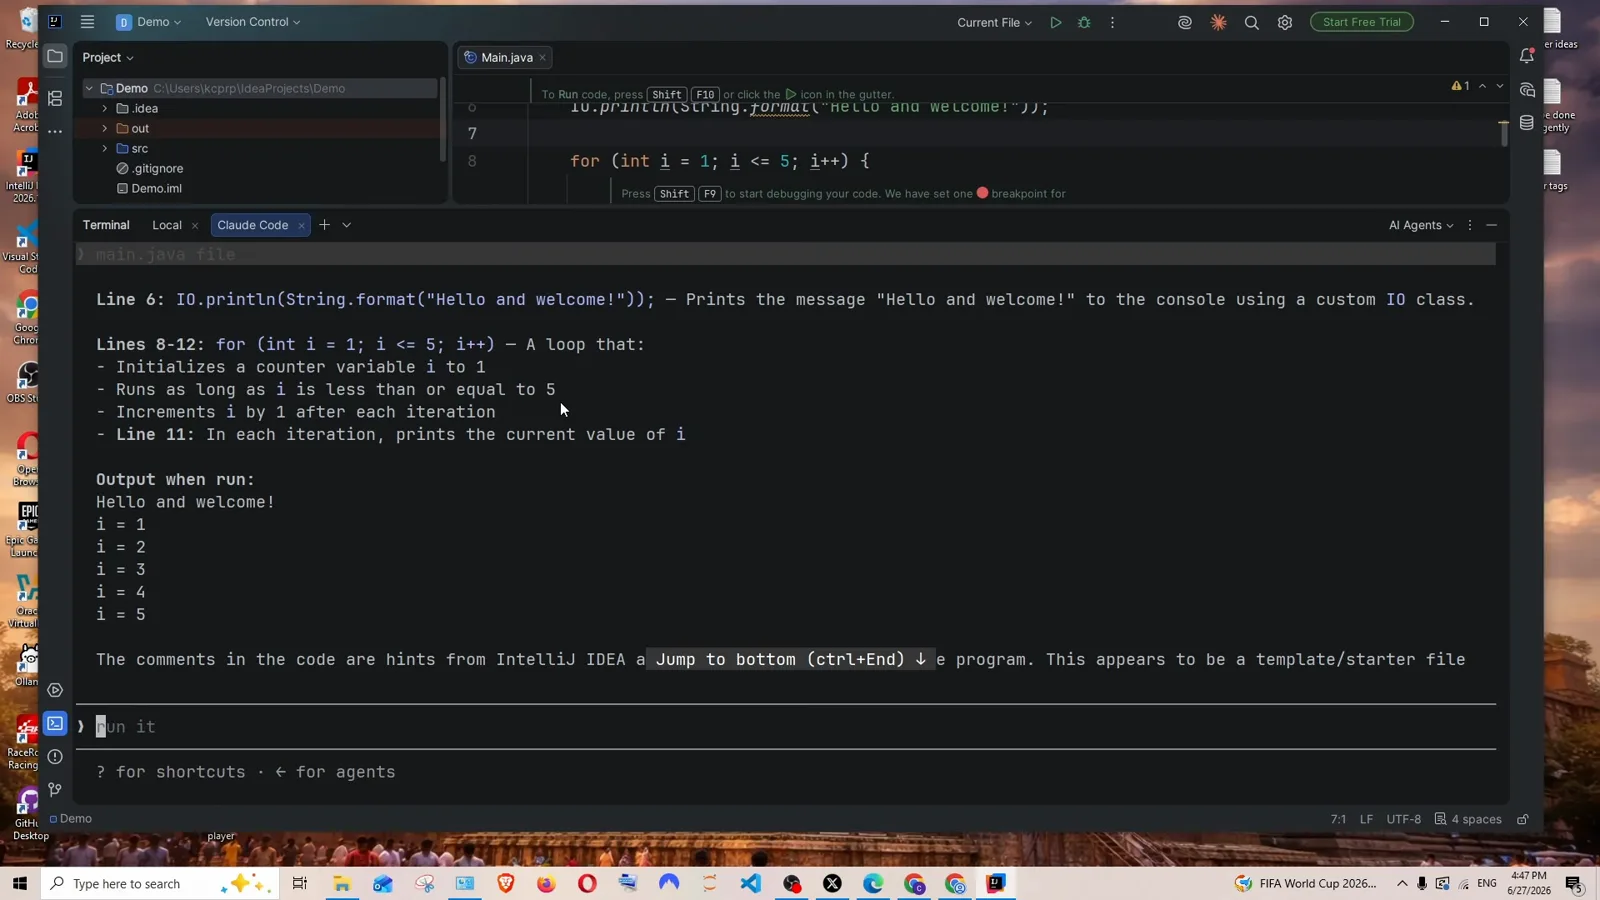Show more tool windows ellipsis
This screenshot has width=1600, height=900.
click(x=55, y=131)
